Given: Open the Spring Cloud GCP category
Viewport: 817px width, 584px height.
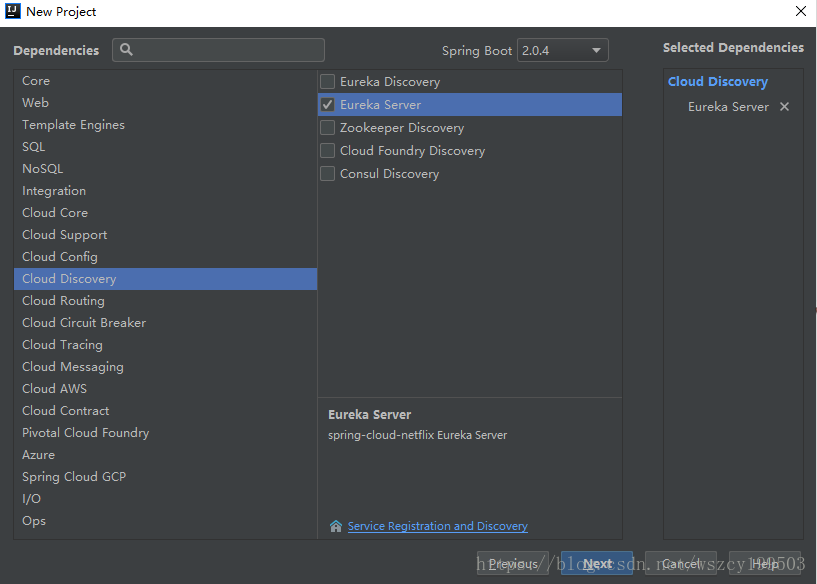Looking at the screenshot, I should (165, 477).
